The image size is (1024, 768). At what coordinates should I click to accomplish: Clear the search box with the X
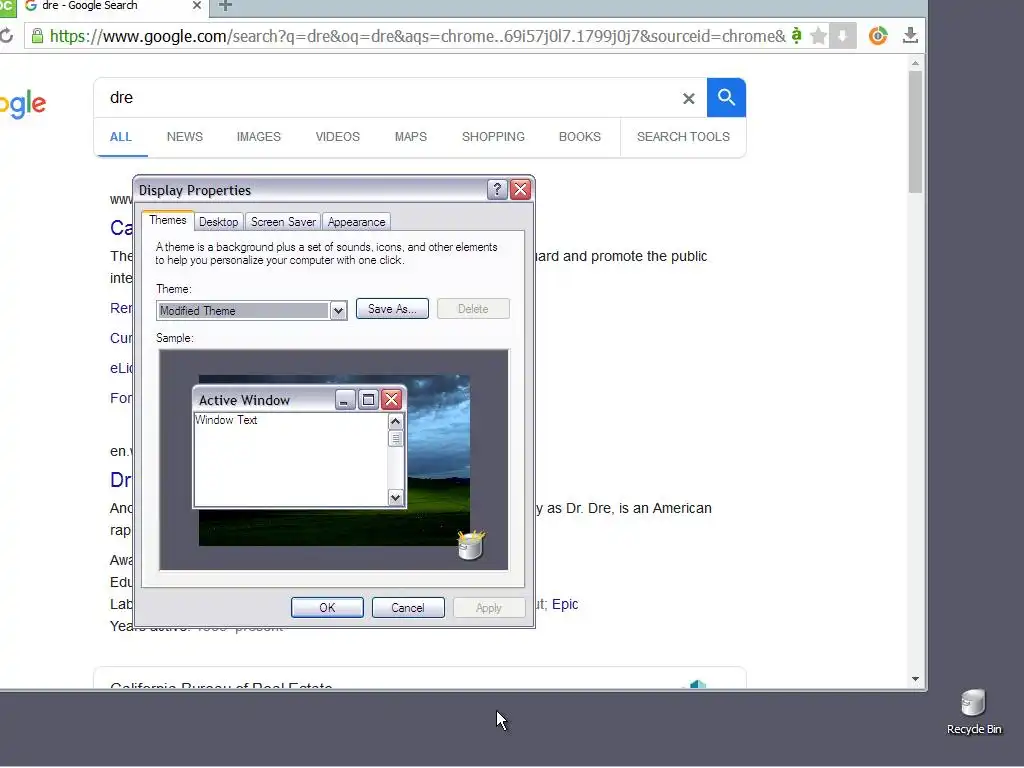tap(688, 99)
